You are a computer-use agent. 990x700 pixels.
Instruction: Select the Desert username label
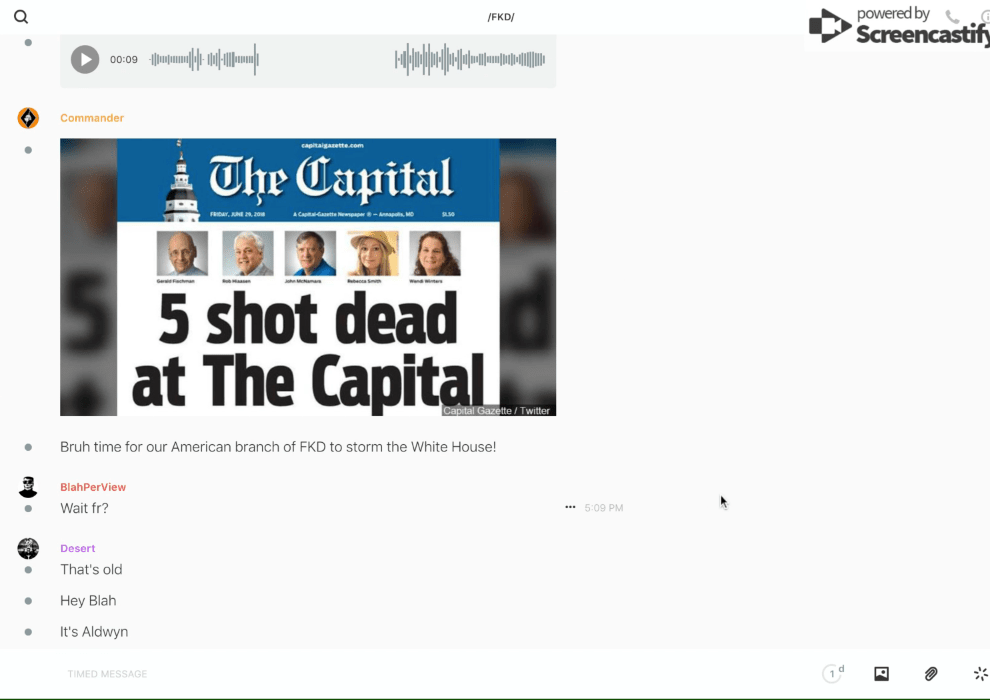(78, 548)
